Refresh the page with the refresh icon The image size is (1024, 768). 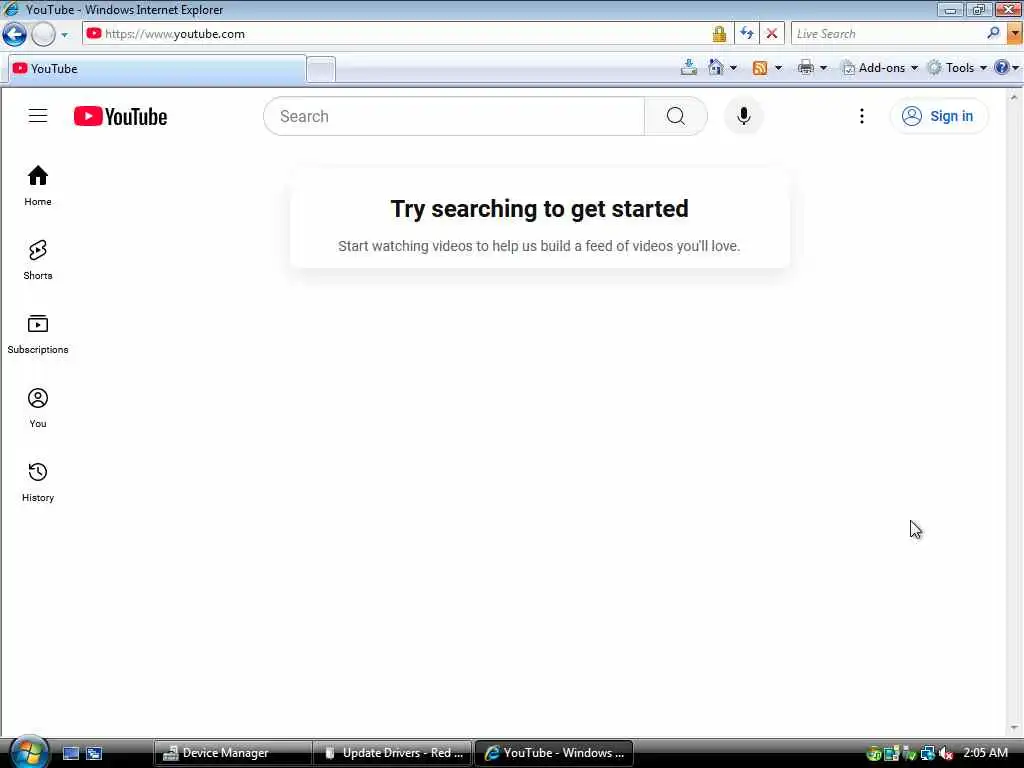pyautogui.click(x=746, y=34)
